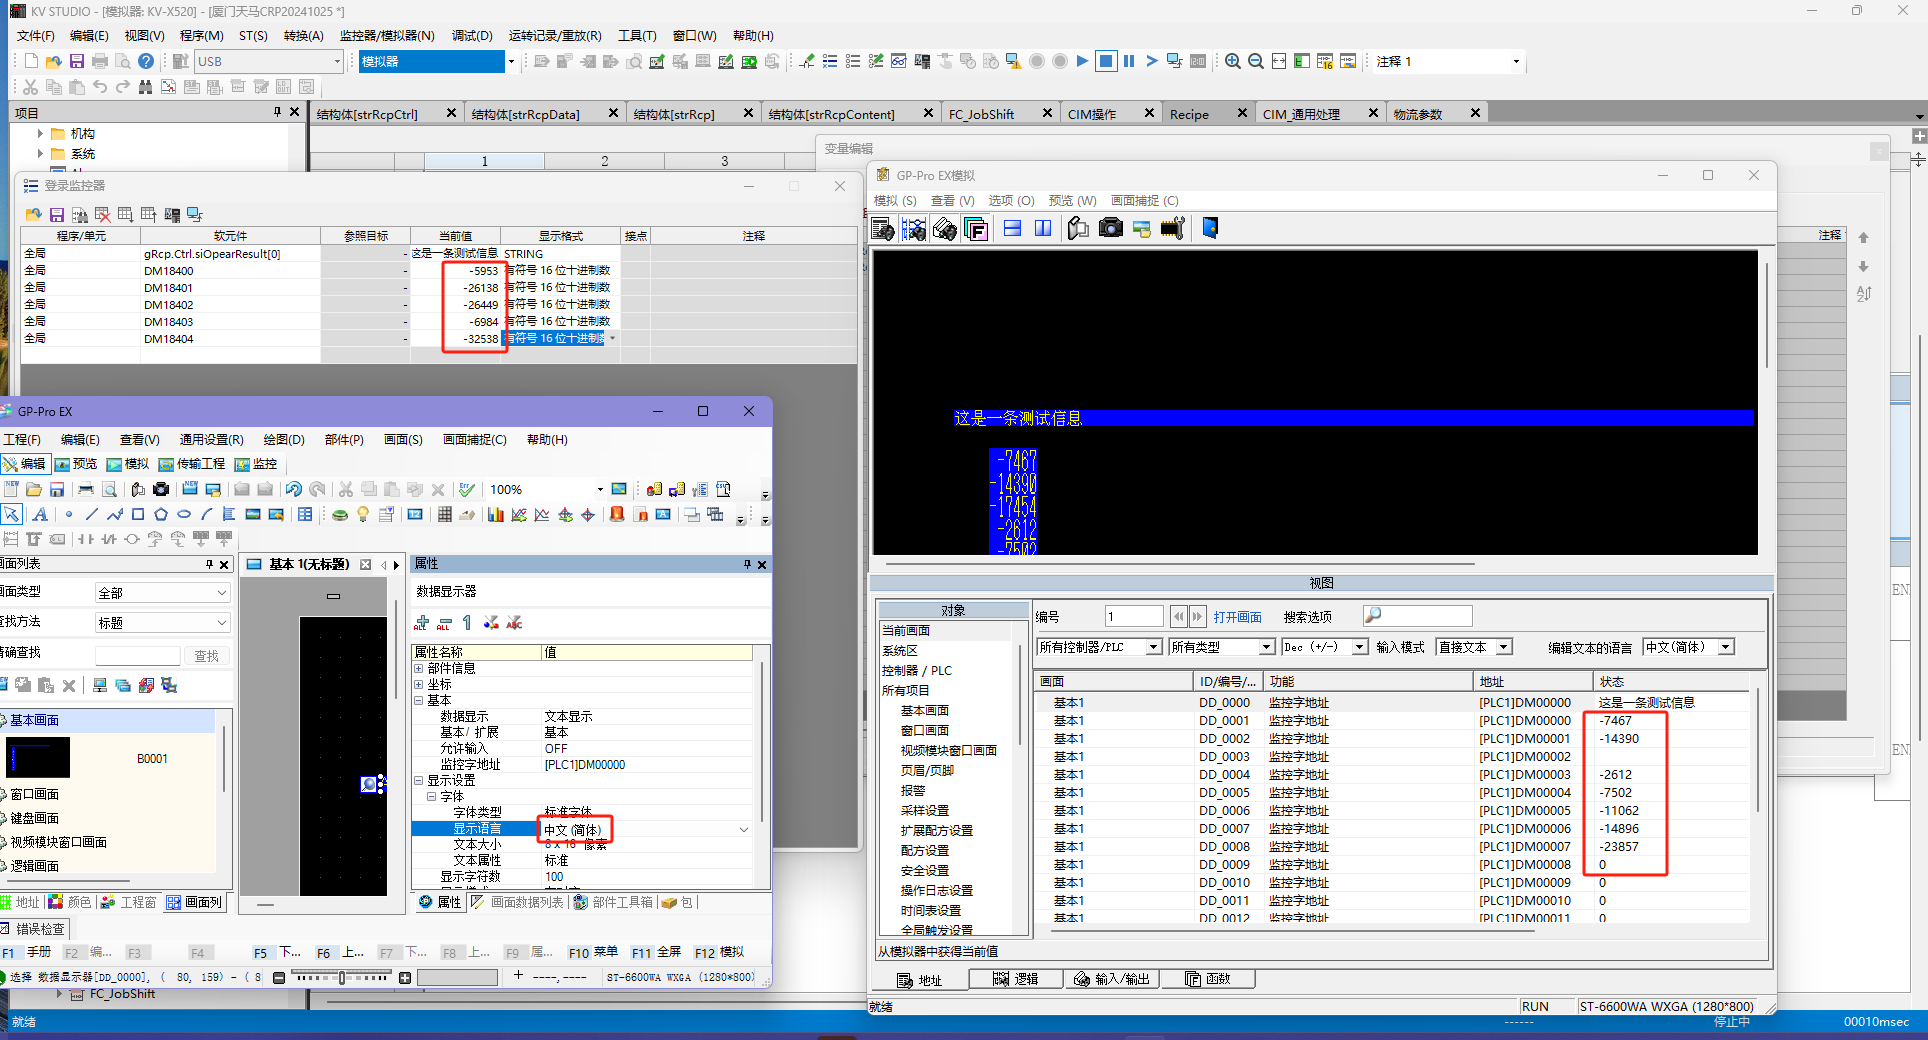Toggle the pin on 属性 panel
1928x1040 pixels.
(746, 564)
